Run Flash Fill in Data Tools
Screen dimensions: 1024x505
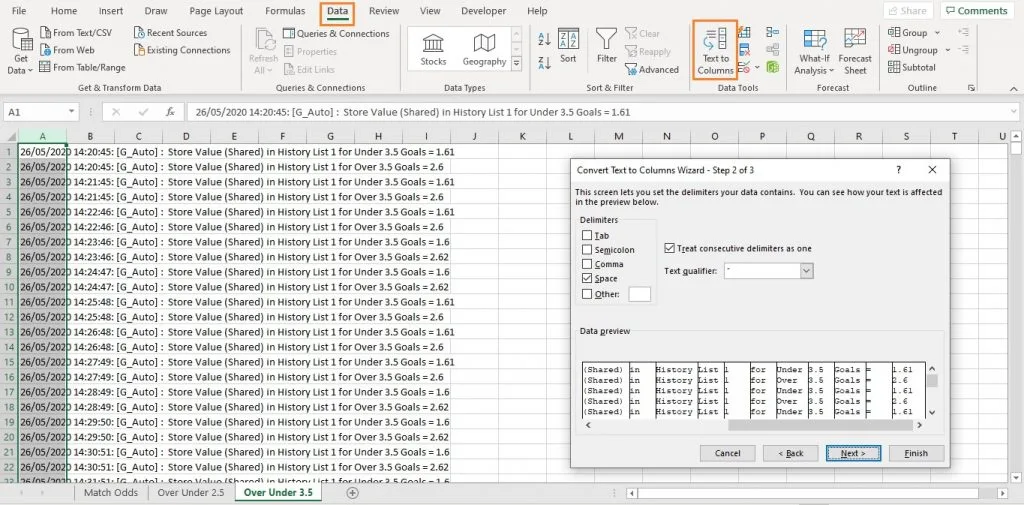click(744, 33)
